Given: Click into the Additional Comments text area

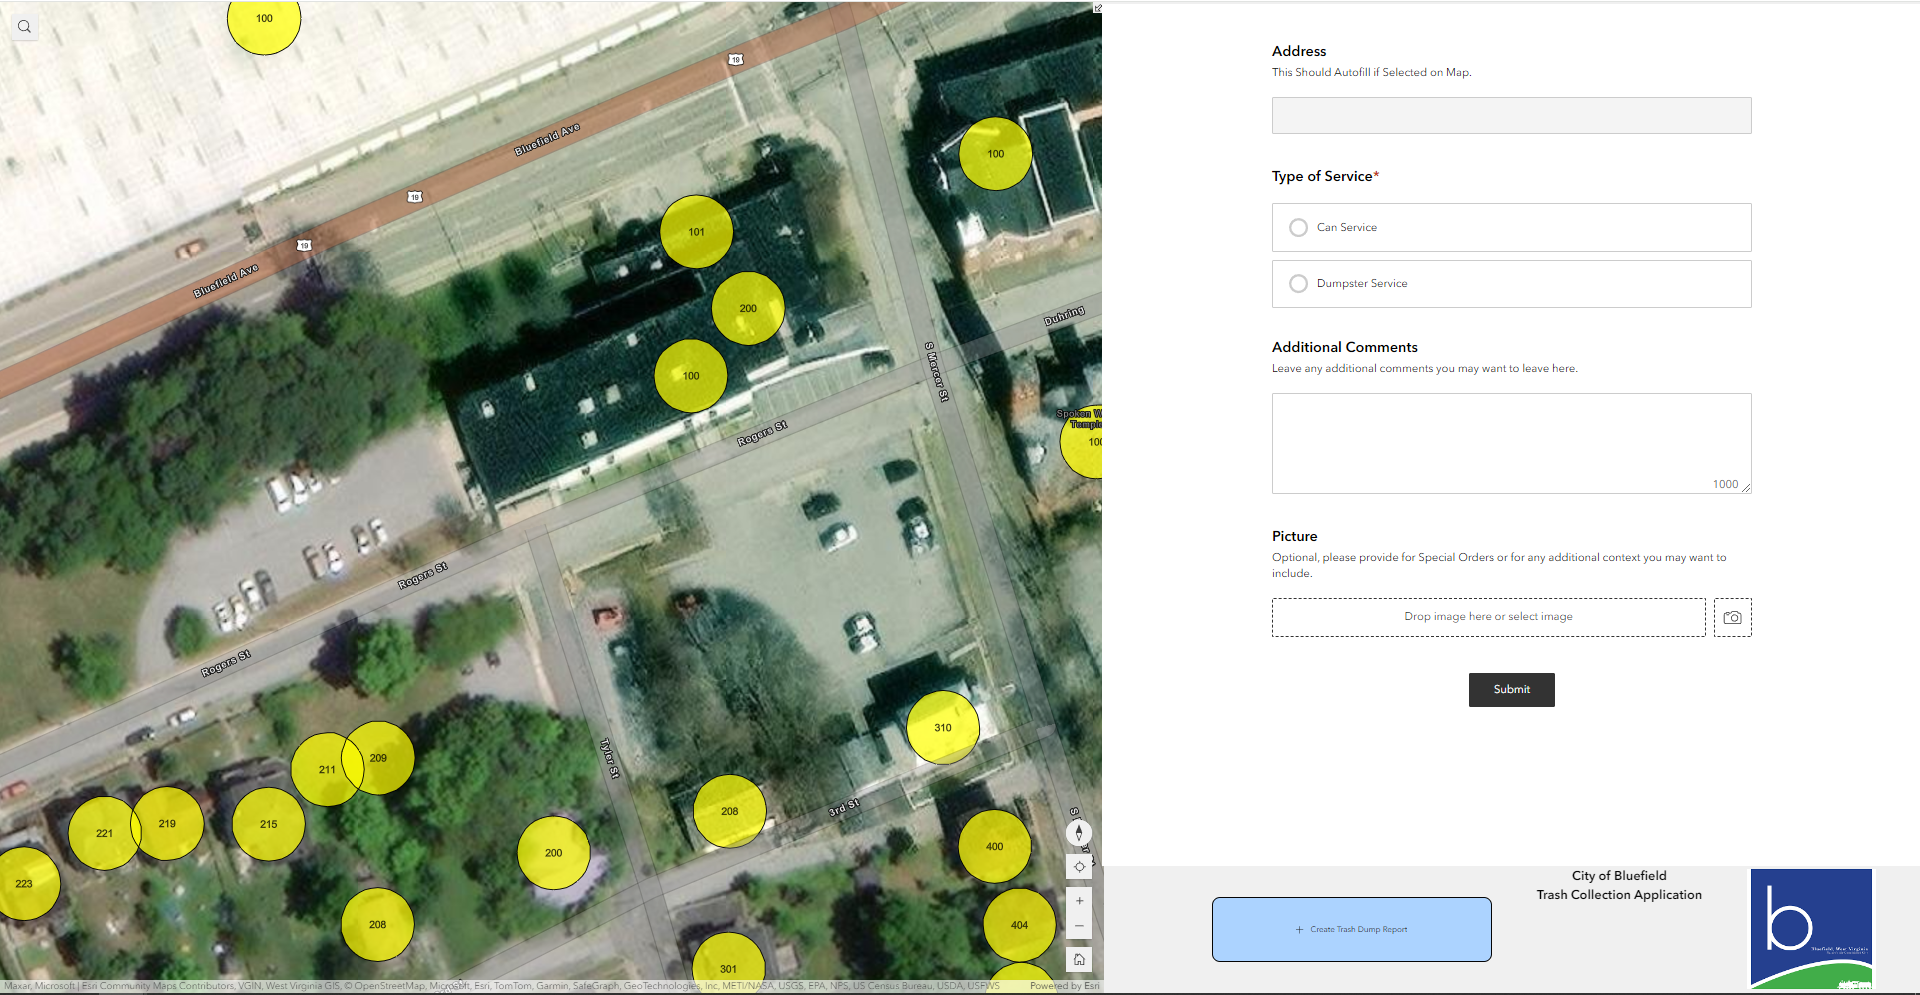Looking at the screenshot, I should [1511, 443].
